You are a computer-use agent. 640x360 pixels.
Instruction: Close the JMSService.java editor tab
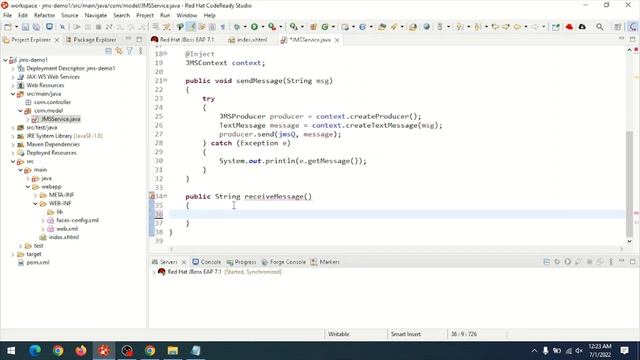coord(337,40)
